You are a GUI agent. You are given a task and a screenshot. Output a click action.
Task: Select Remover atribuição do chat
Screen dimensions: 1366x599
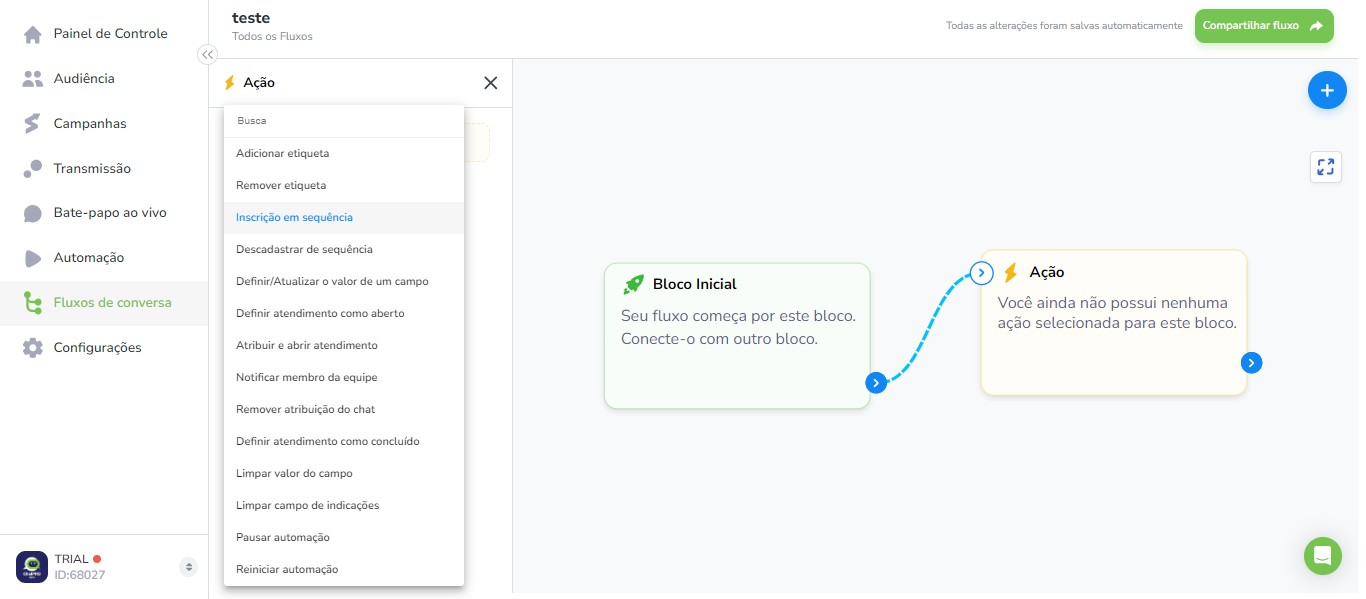[344, 410]
